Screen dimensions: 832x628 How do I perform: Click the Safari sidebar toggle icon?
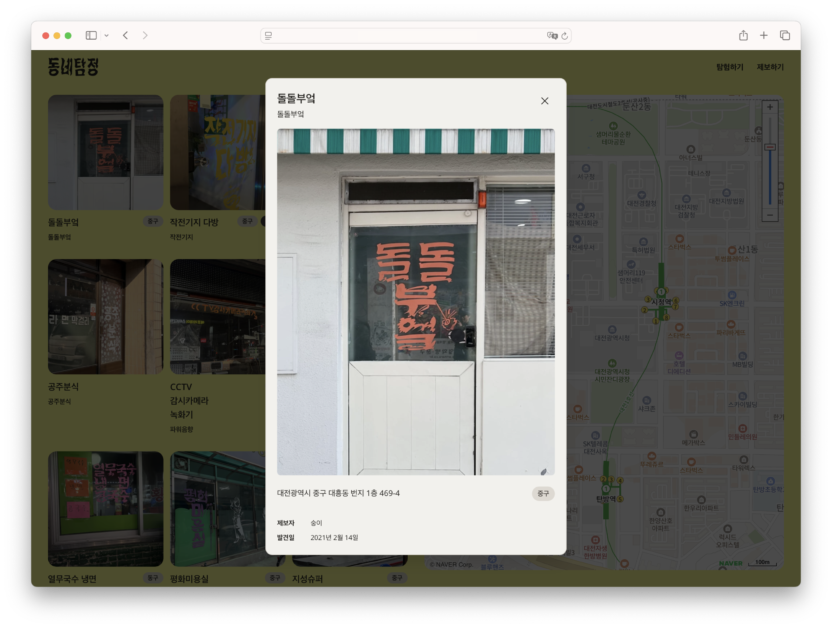pyautogui.click(x=91, y=35)
